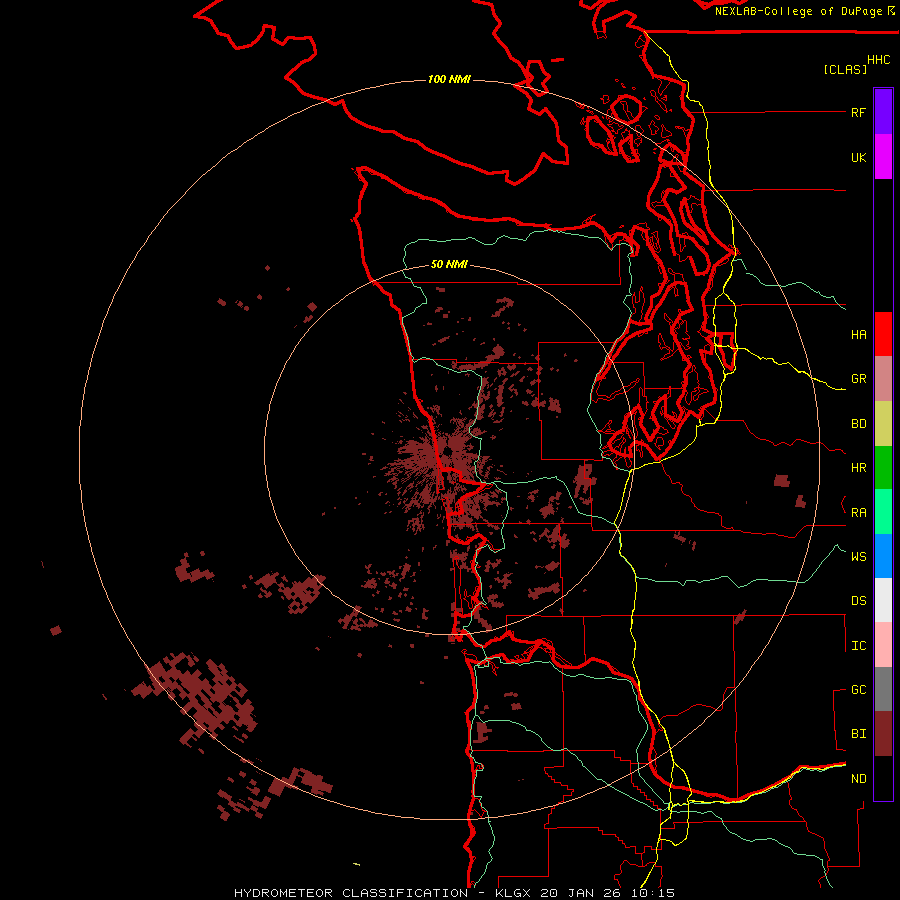Click the ND black legend swatch
900x900 pixels.
(x=883, y=778)
